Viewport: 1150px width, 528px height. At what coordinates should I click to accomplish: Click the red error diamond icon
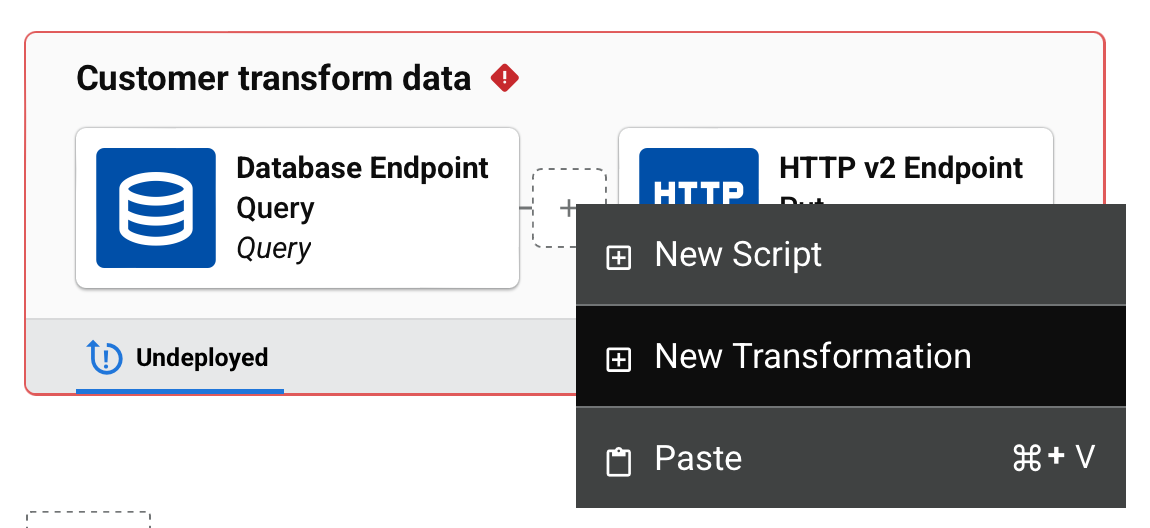(505, 77)
